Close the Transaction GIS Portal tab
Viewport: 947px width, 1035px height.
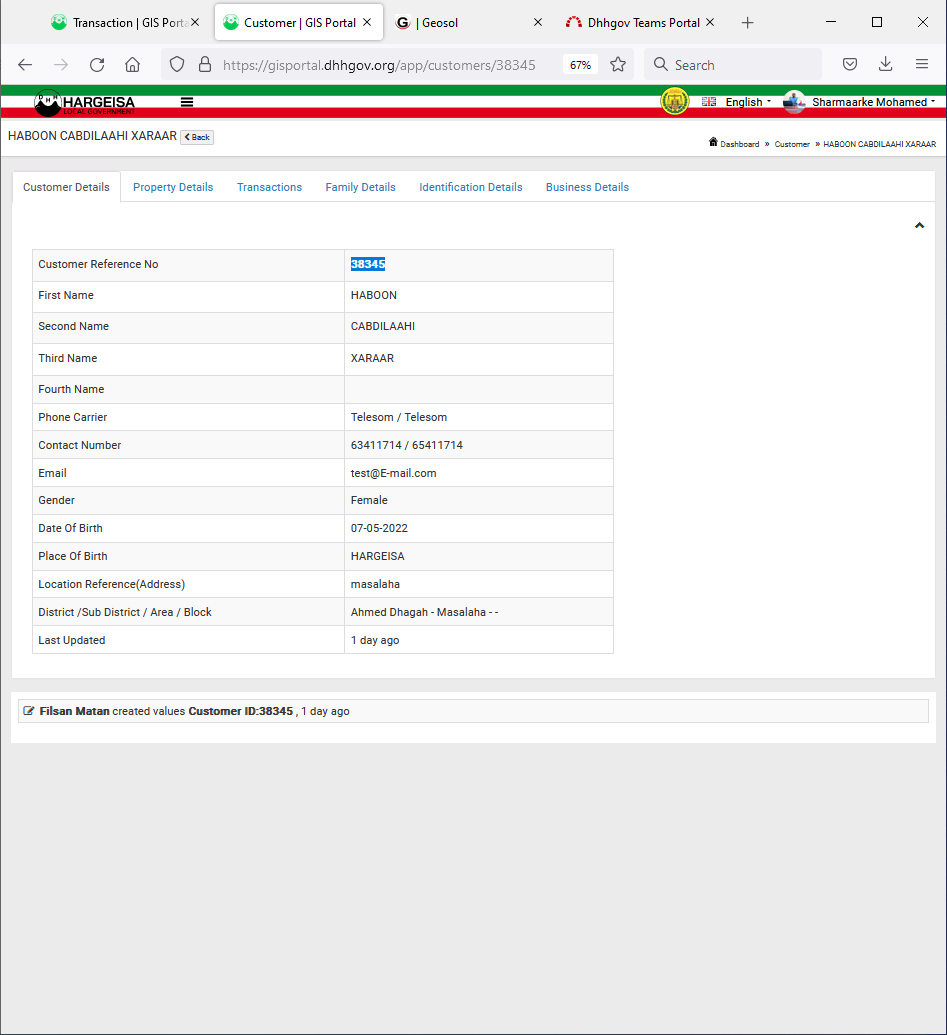click(195, 22)
